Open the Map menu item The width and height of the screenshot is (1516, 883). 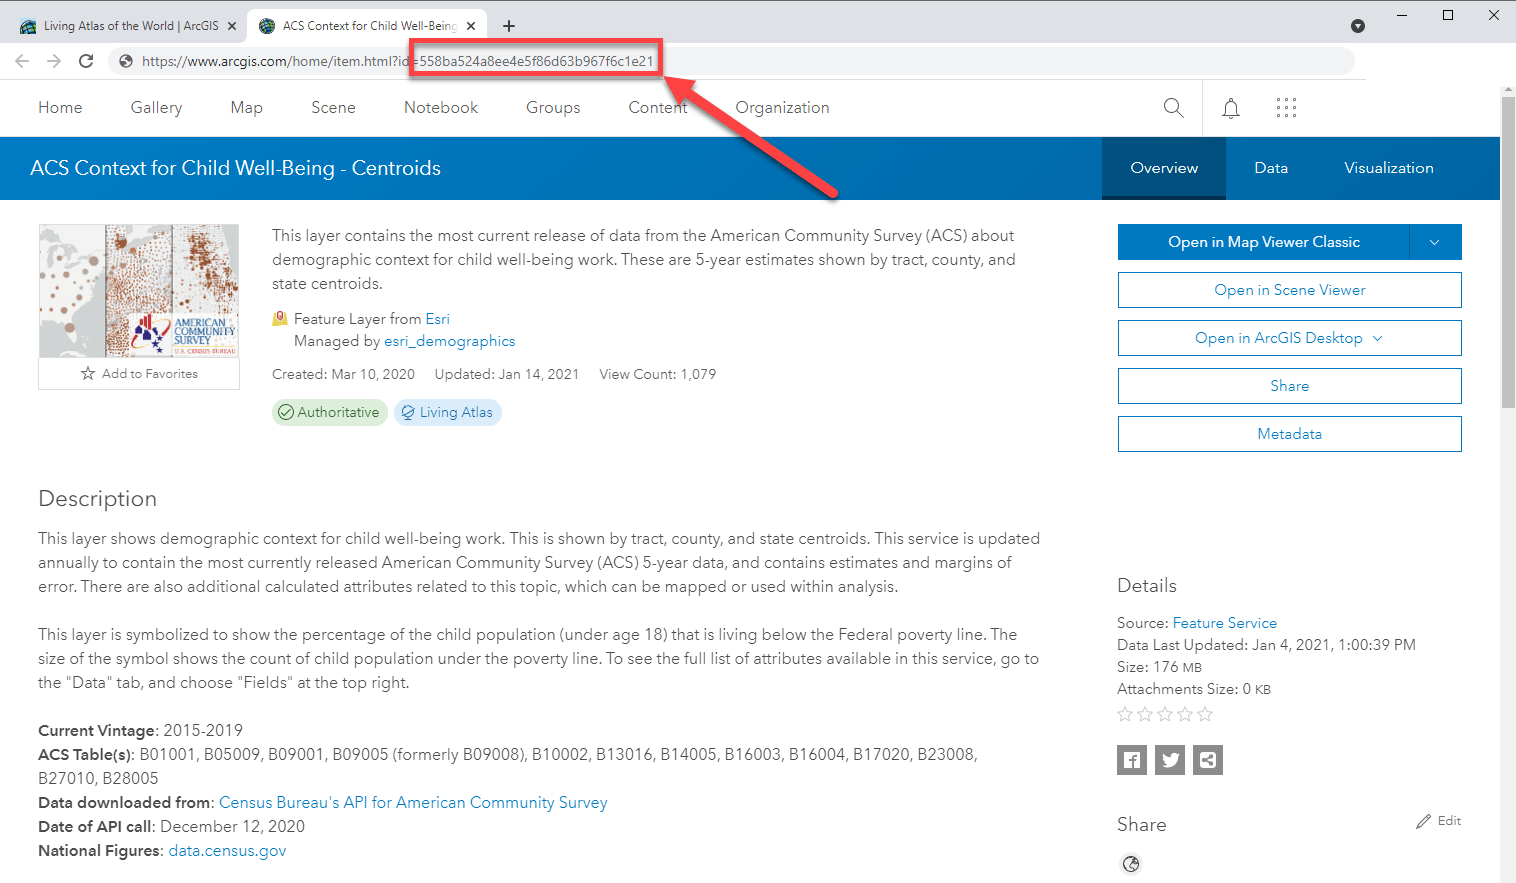coord(246,108)
